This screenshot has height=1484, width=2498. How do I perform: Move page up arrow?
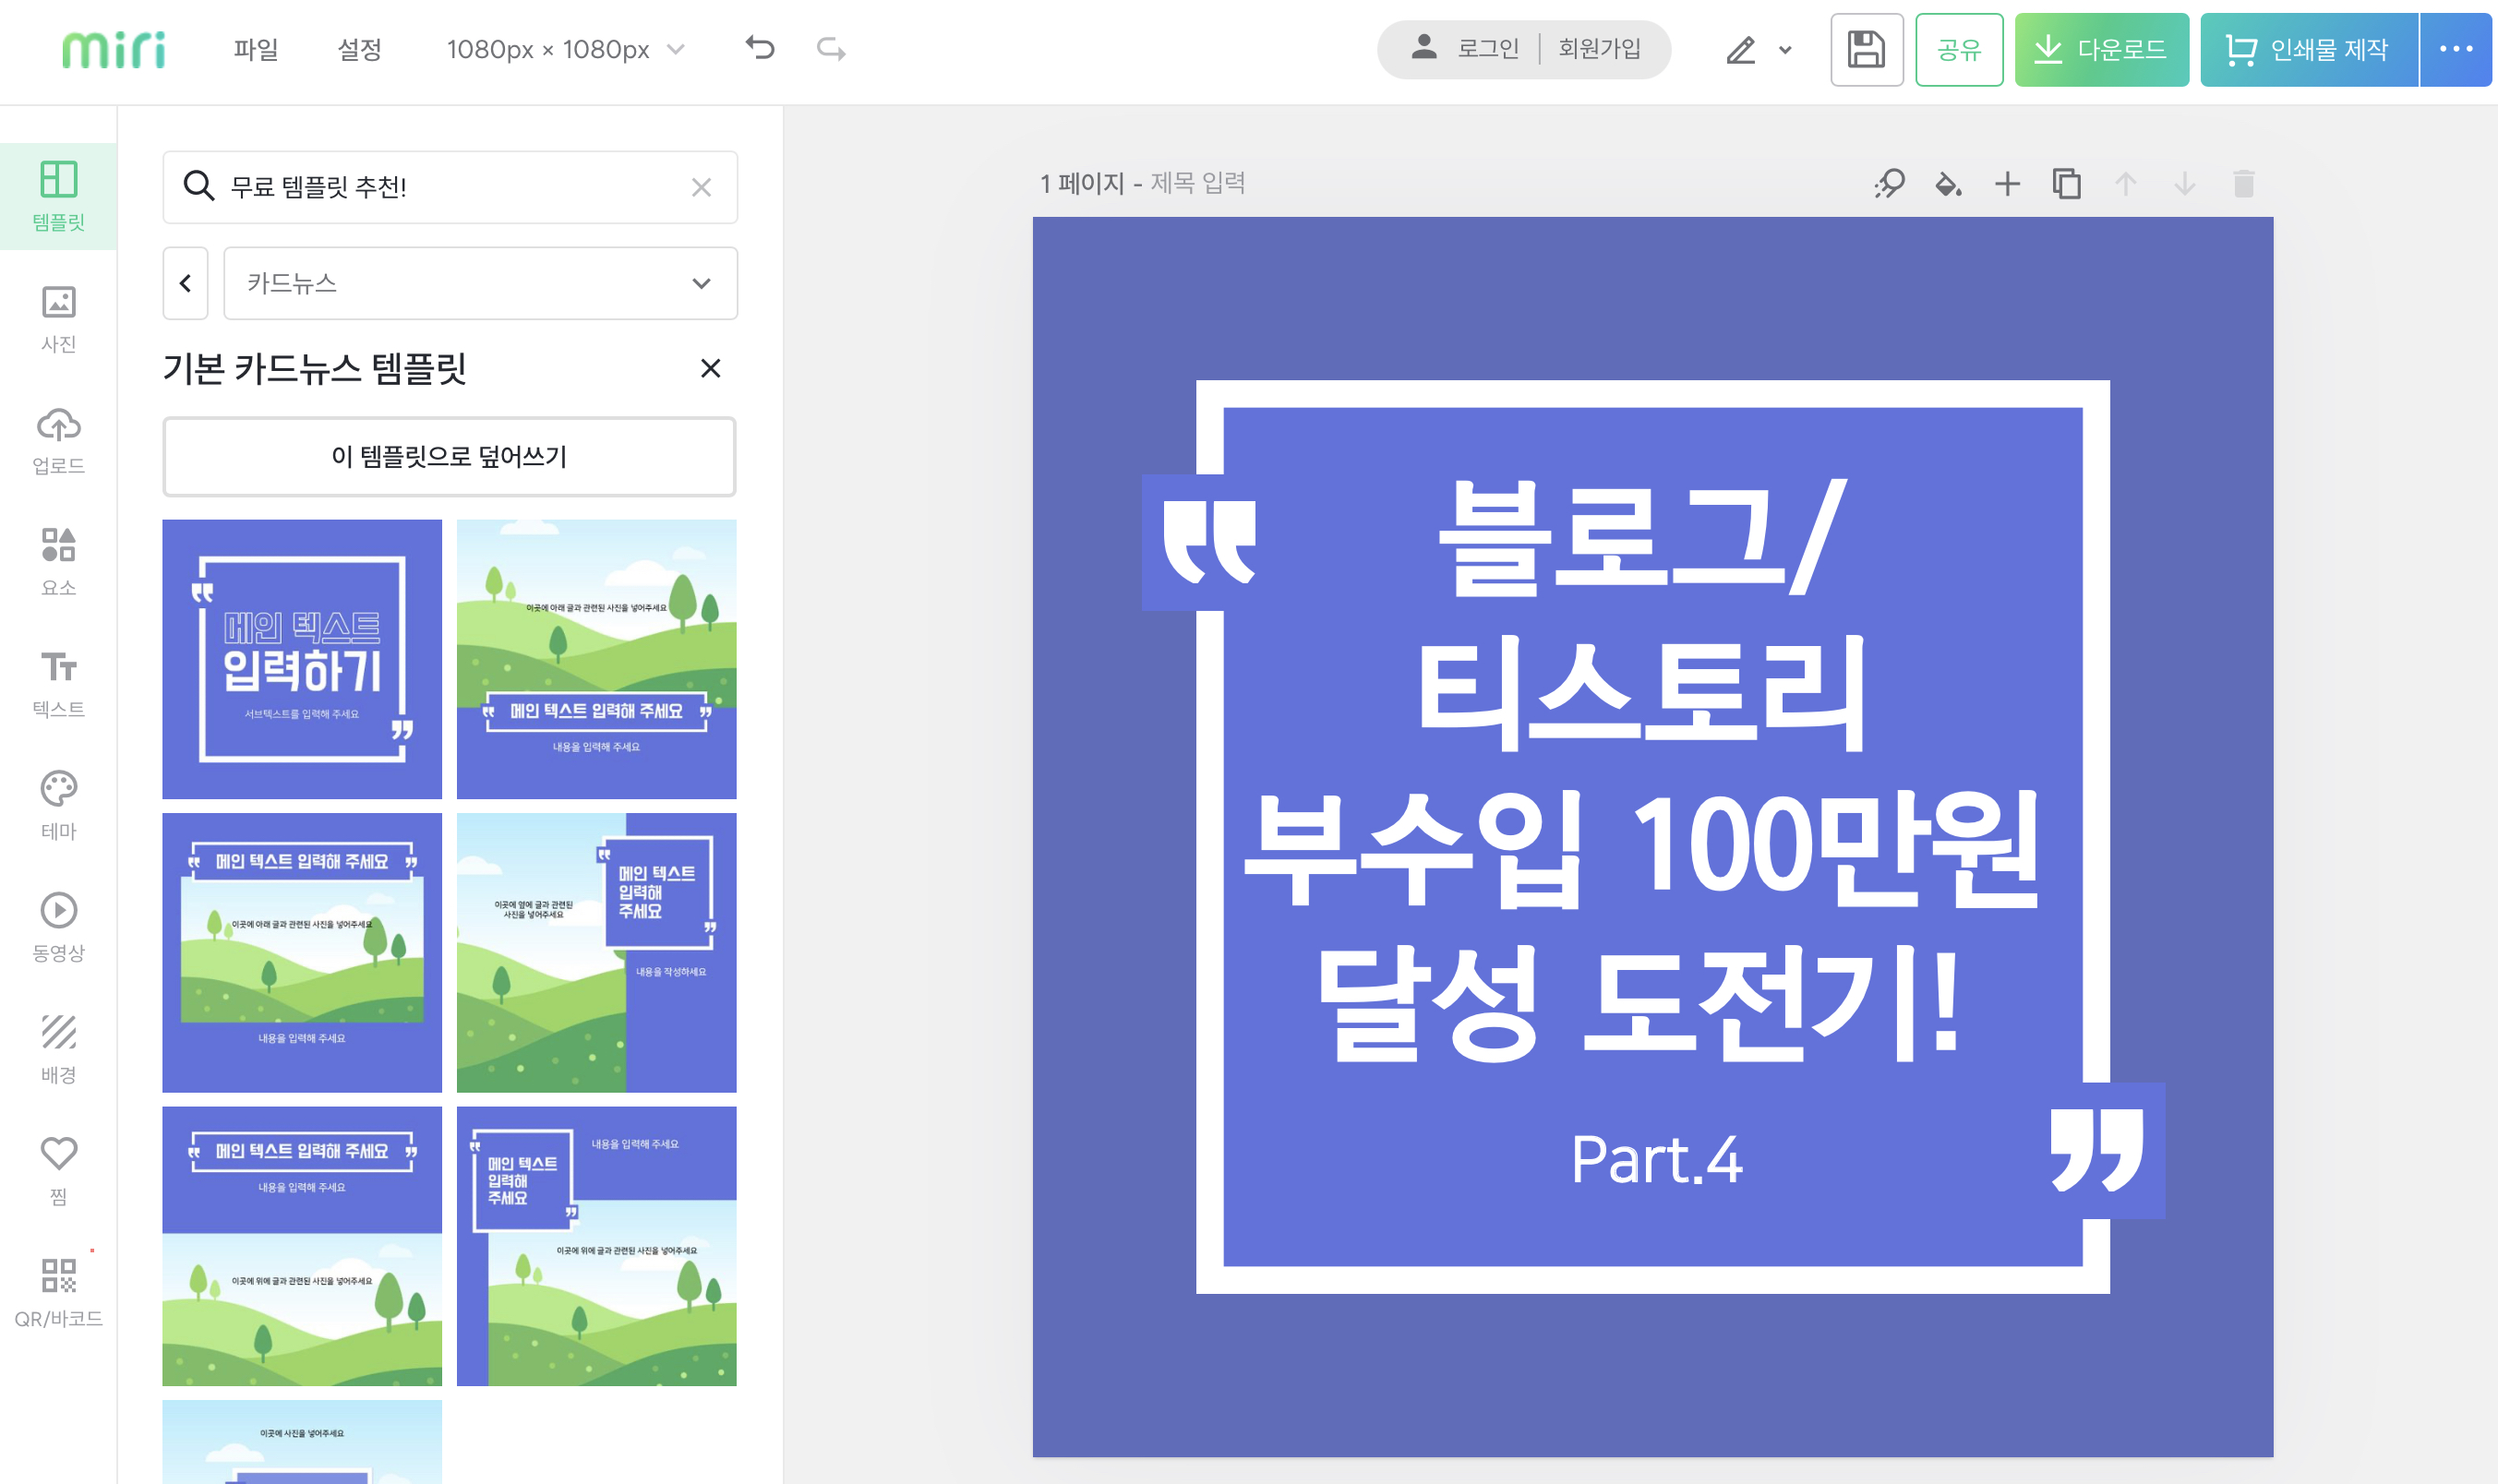pyautogui.click(x=2125, y=184)
